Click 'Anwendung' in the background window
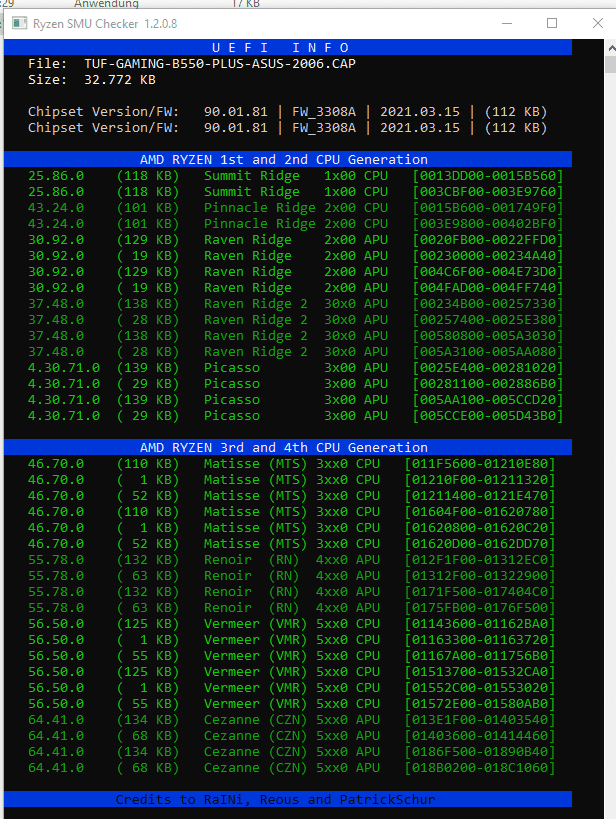 106,4
